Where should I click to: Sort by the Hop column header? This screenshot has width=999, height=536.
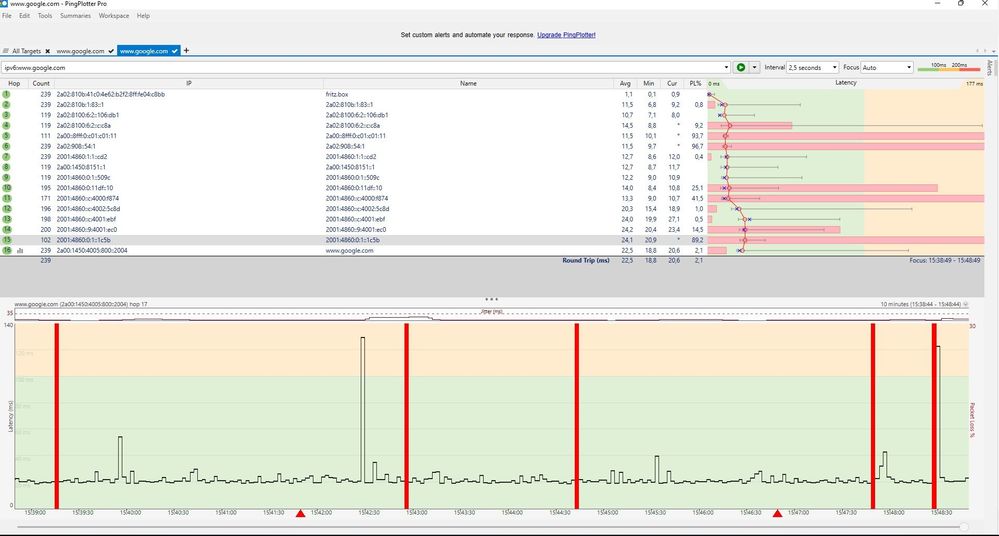pos(14,83)
